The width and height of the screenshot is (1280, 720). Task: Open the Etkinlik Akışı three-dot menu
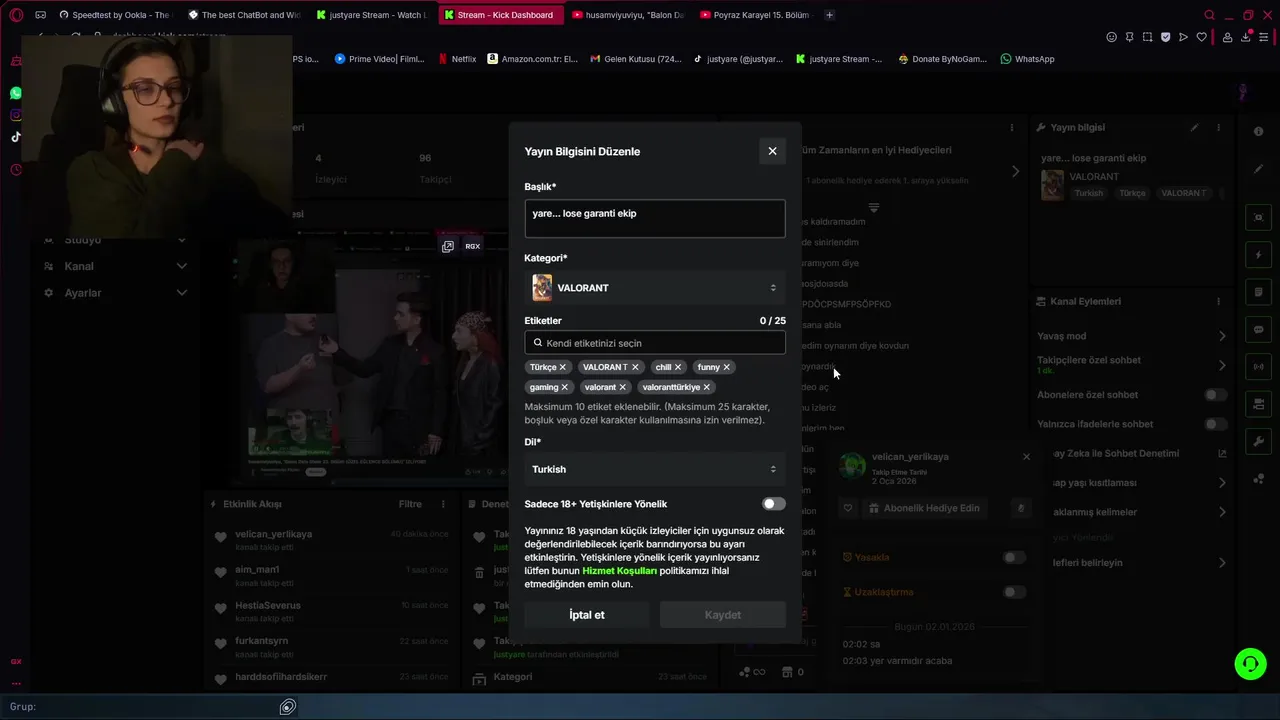pyautogui.click(x=443, y=504)
